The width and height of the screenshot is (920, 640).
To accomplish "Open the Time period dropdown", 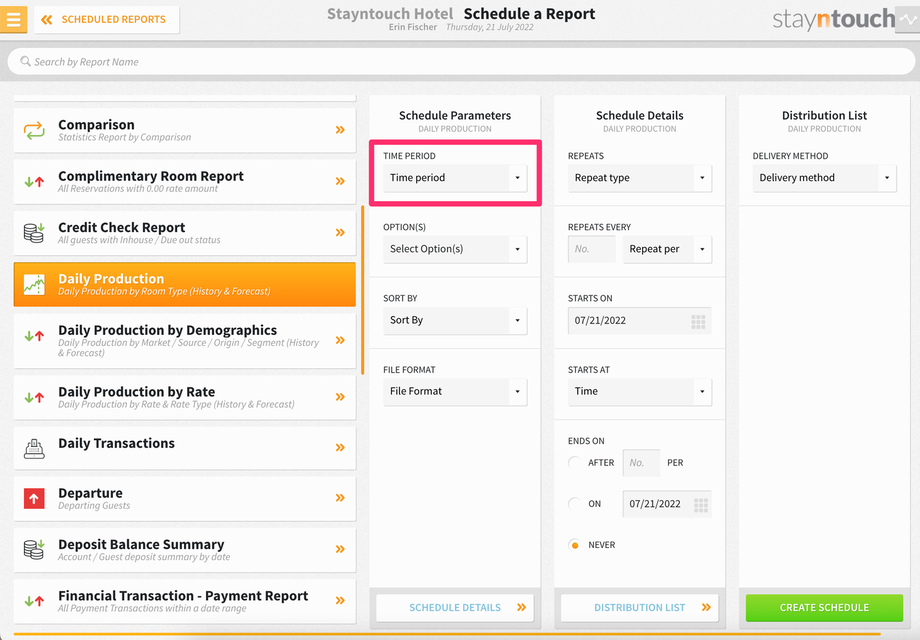I will pyautogui.click(x=455, y=178).
